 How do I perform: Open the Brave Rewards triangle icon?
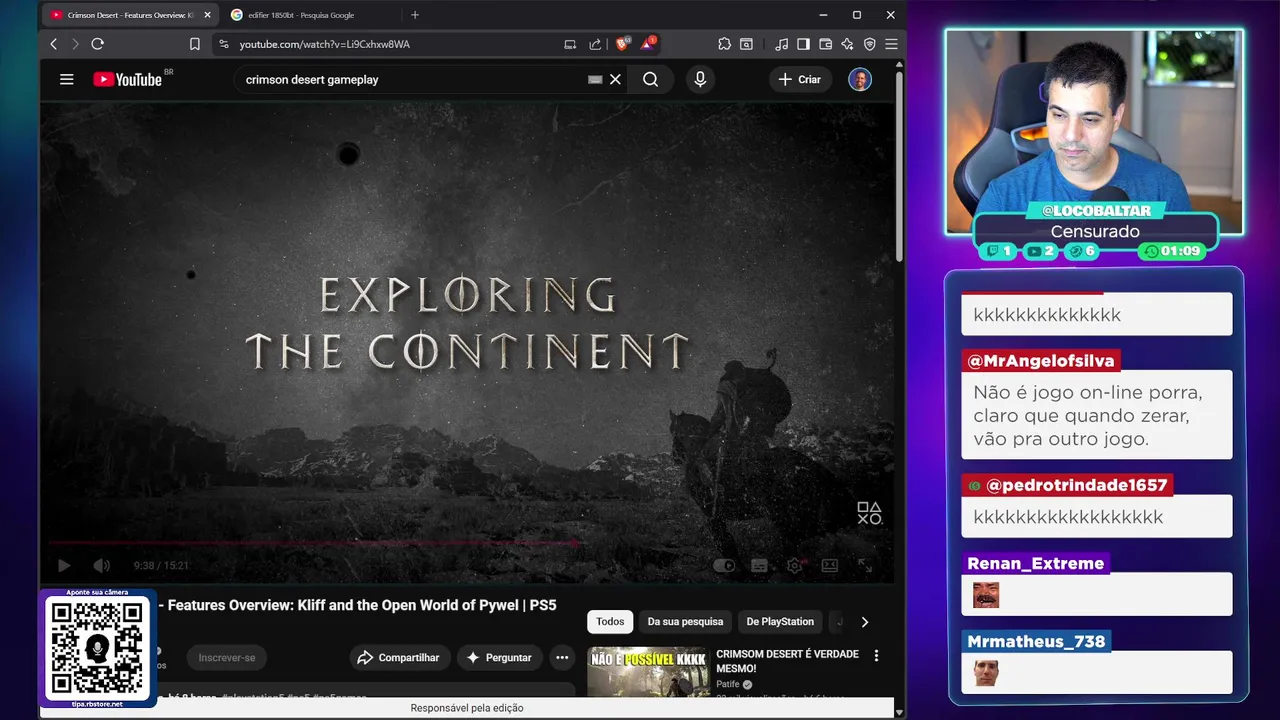[648, 43]
